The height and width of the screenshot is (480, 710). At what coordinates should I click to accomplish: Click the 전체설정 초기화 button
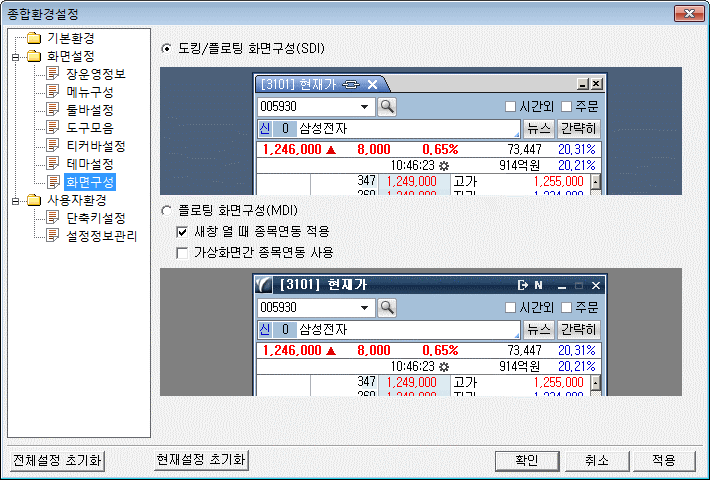click(57, 460)
